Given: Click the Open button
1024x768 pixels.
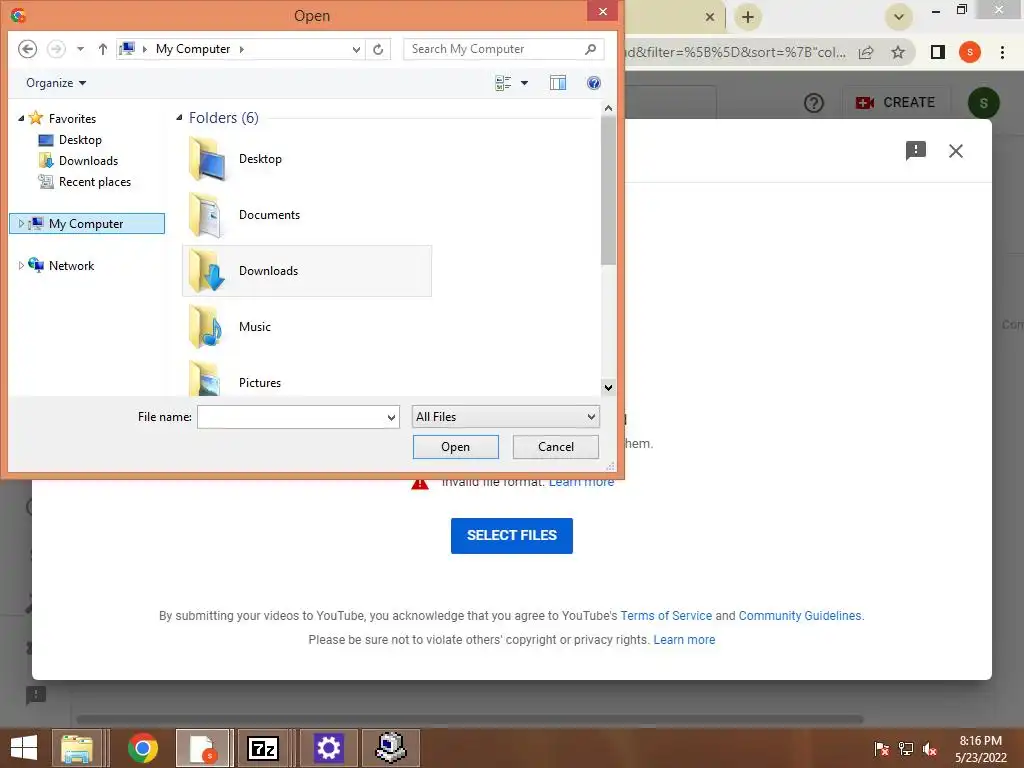Looking at the screenshot, I should coord(456,447).
